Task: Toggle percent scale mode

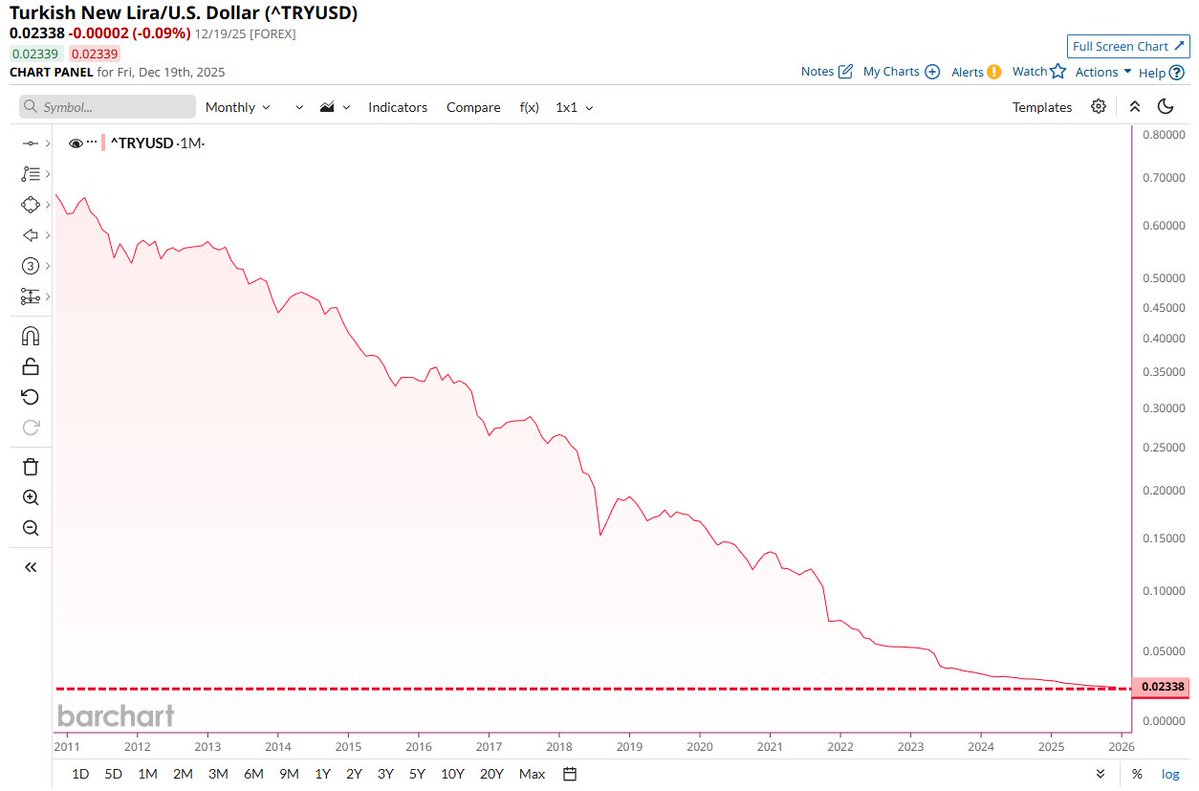Action: click(1137, 774)
